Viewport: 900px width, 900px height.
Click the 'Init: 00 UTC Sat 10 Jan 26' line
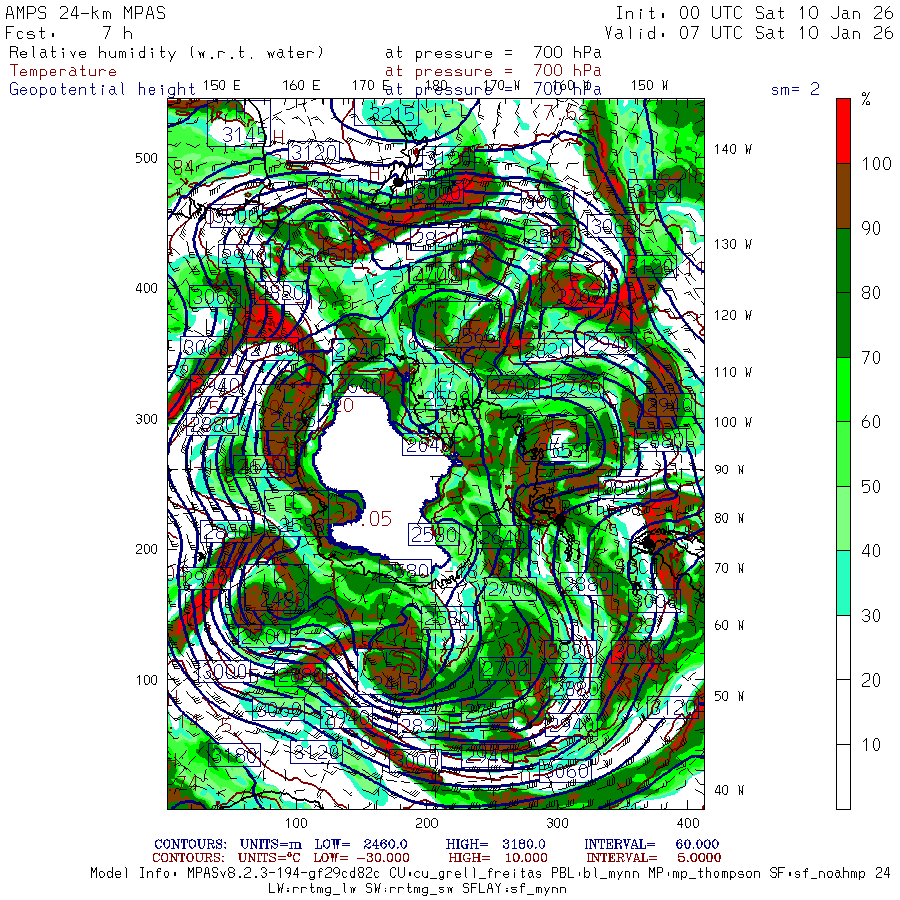click(754, 13)
